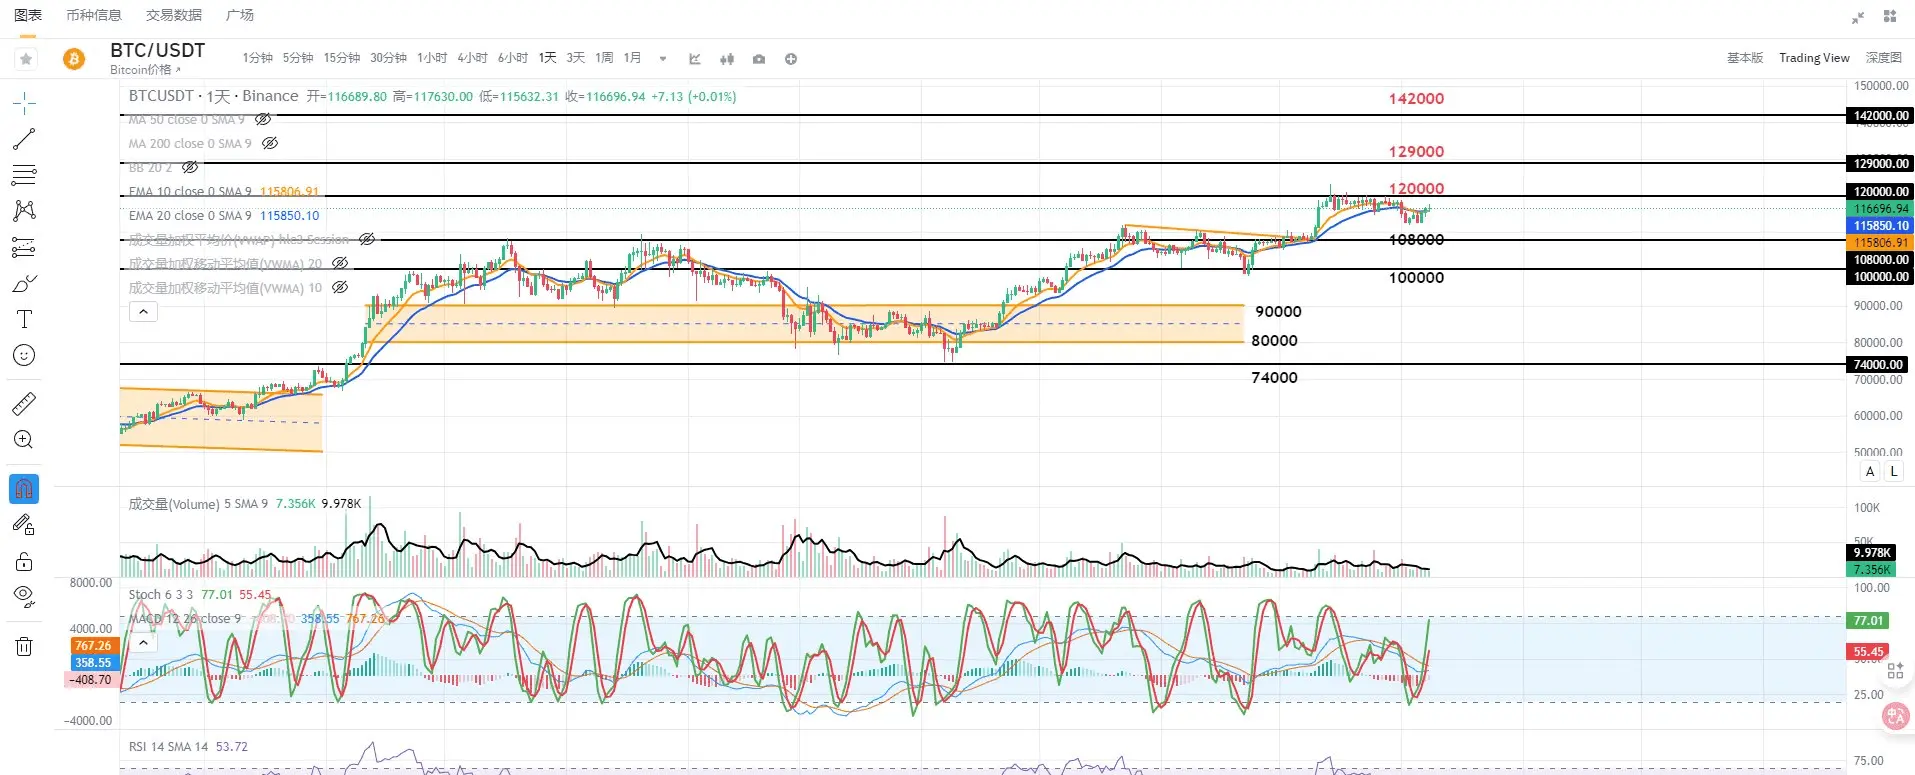Select the 4小时 timeframe
Image resolution: width=1915 pixels, height=775 pixels.
click(472, 58)
